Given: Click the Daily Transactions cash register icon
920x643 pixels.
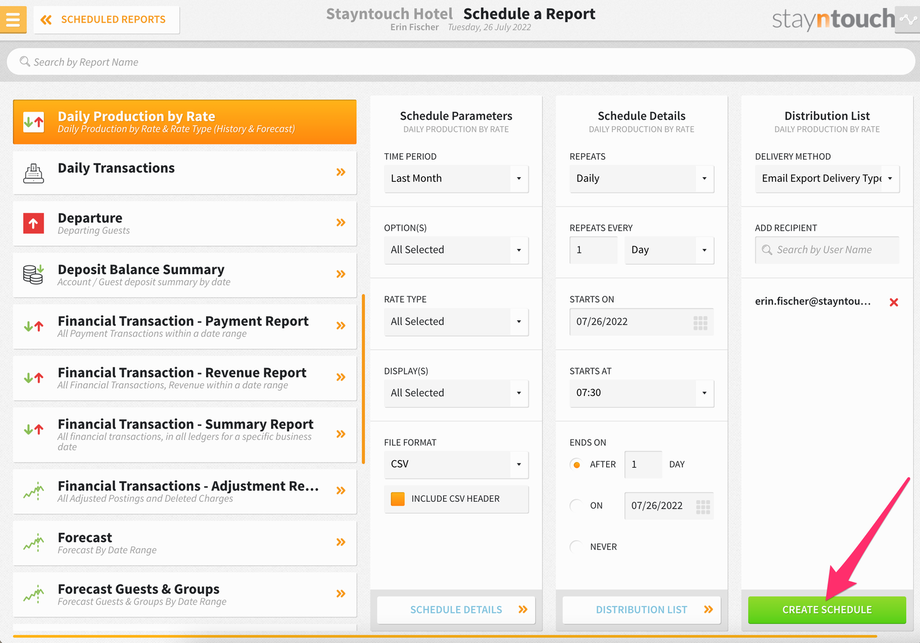Looking at the screenshot, I should (33, 174).
